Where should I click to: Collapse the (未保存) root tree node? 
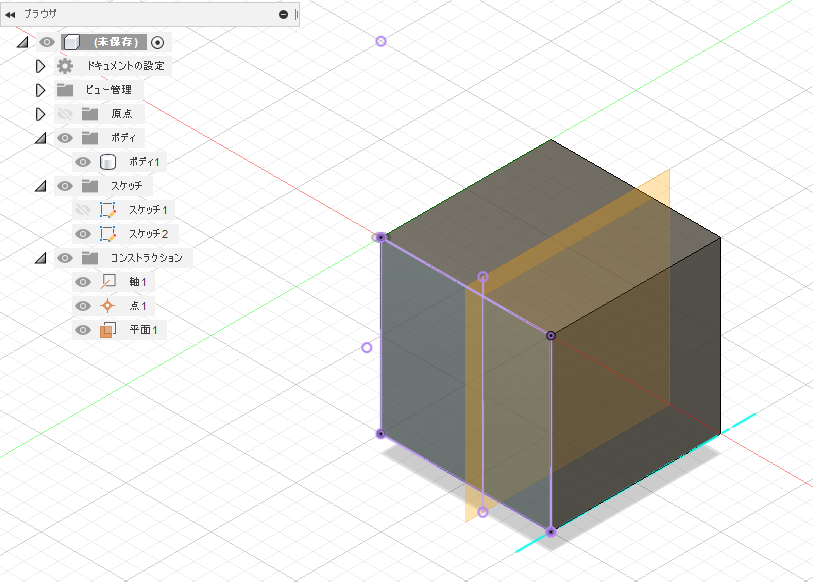pyautogui.click(x=23, y=42)
